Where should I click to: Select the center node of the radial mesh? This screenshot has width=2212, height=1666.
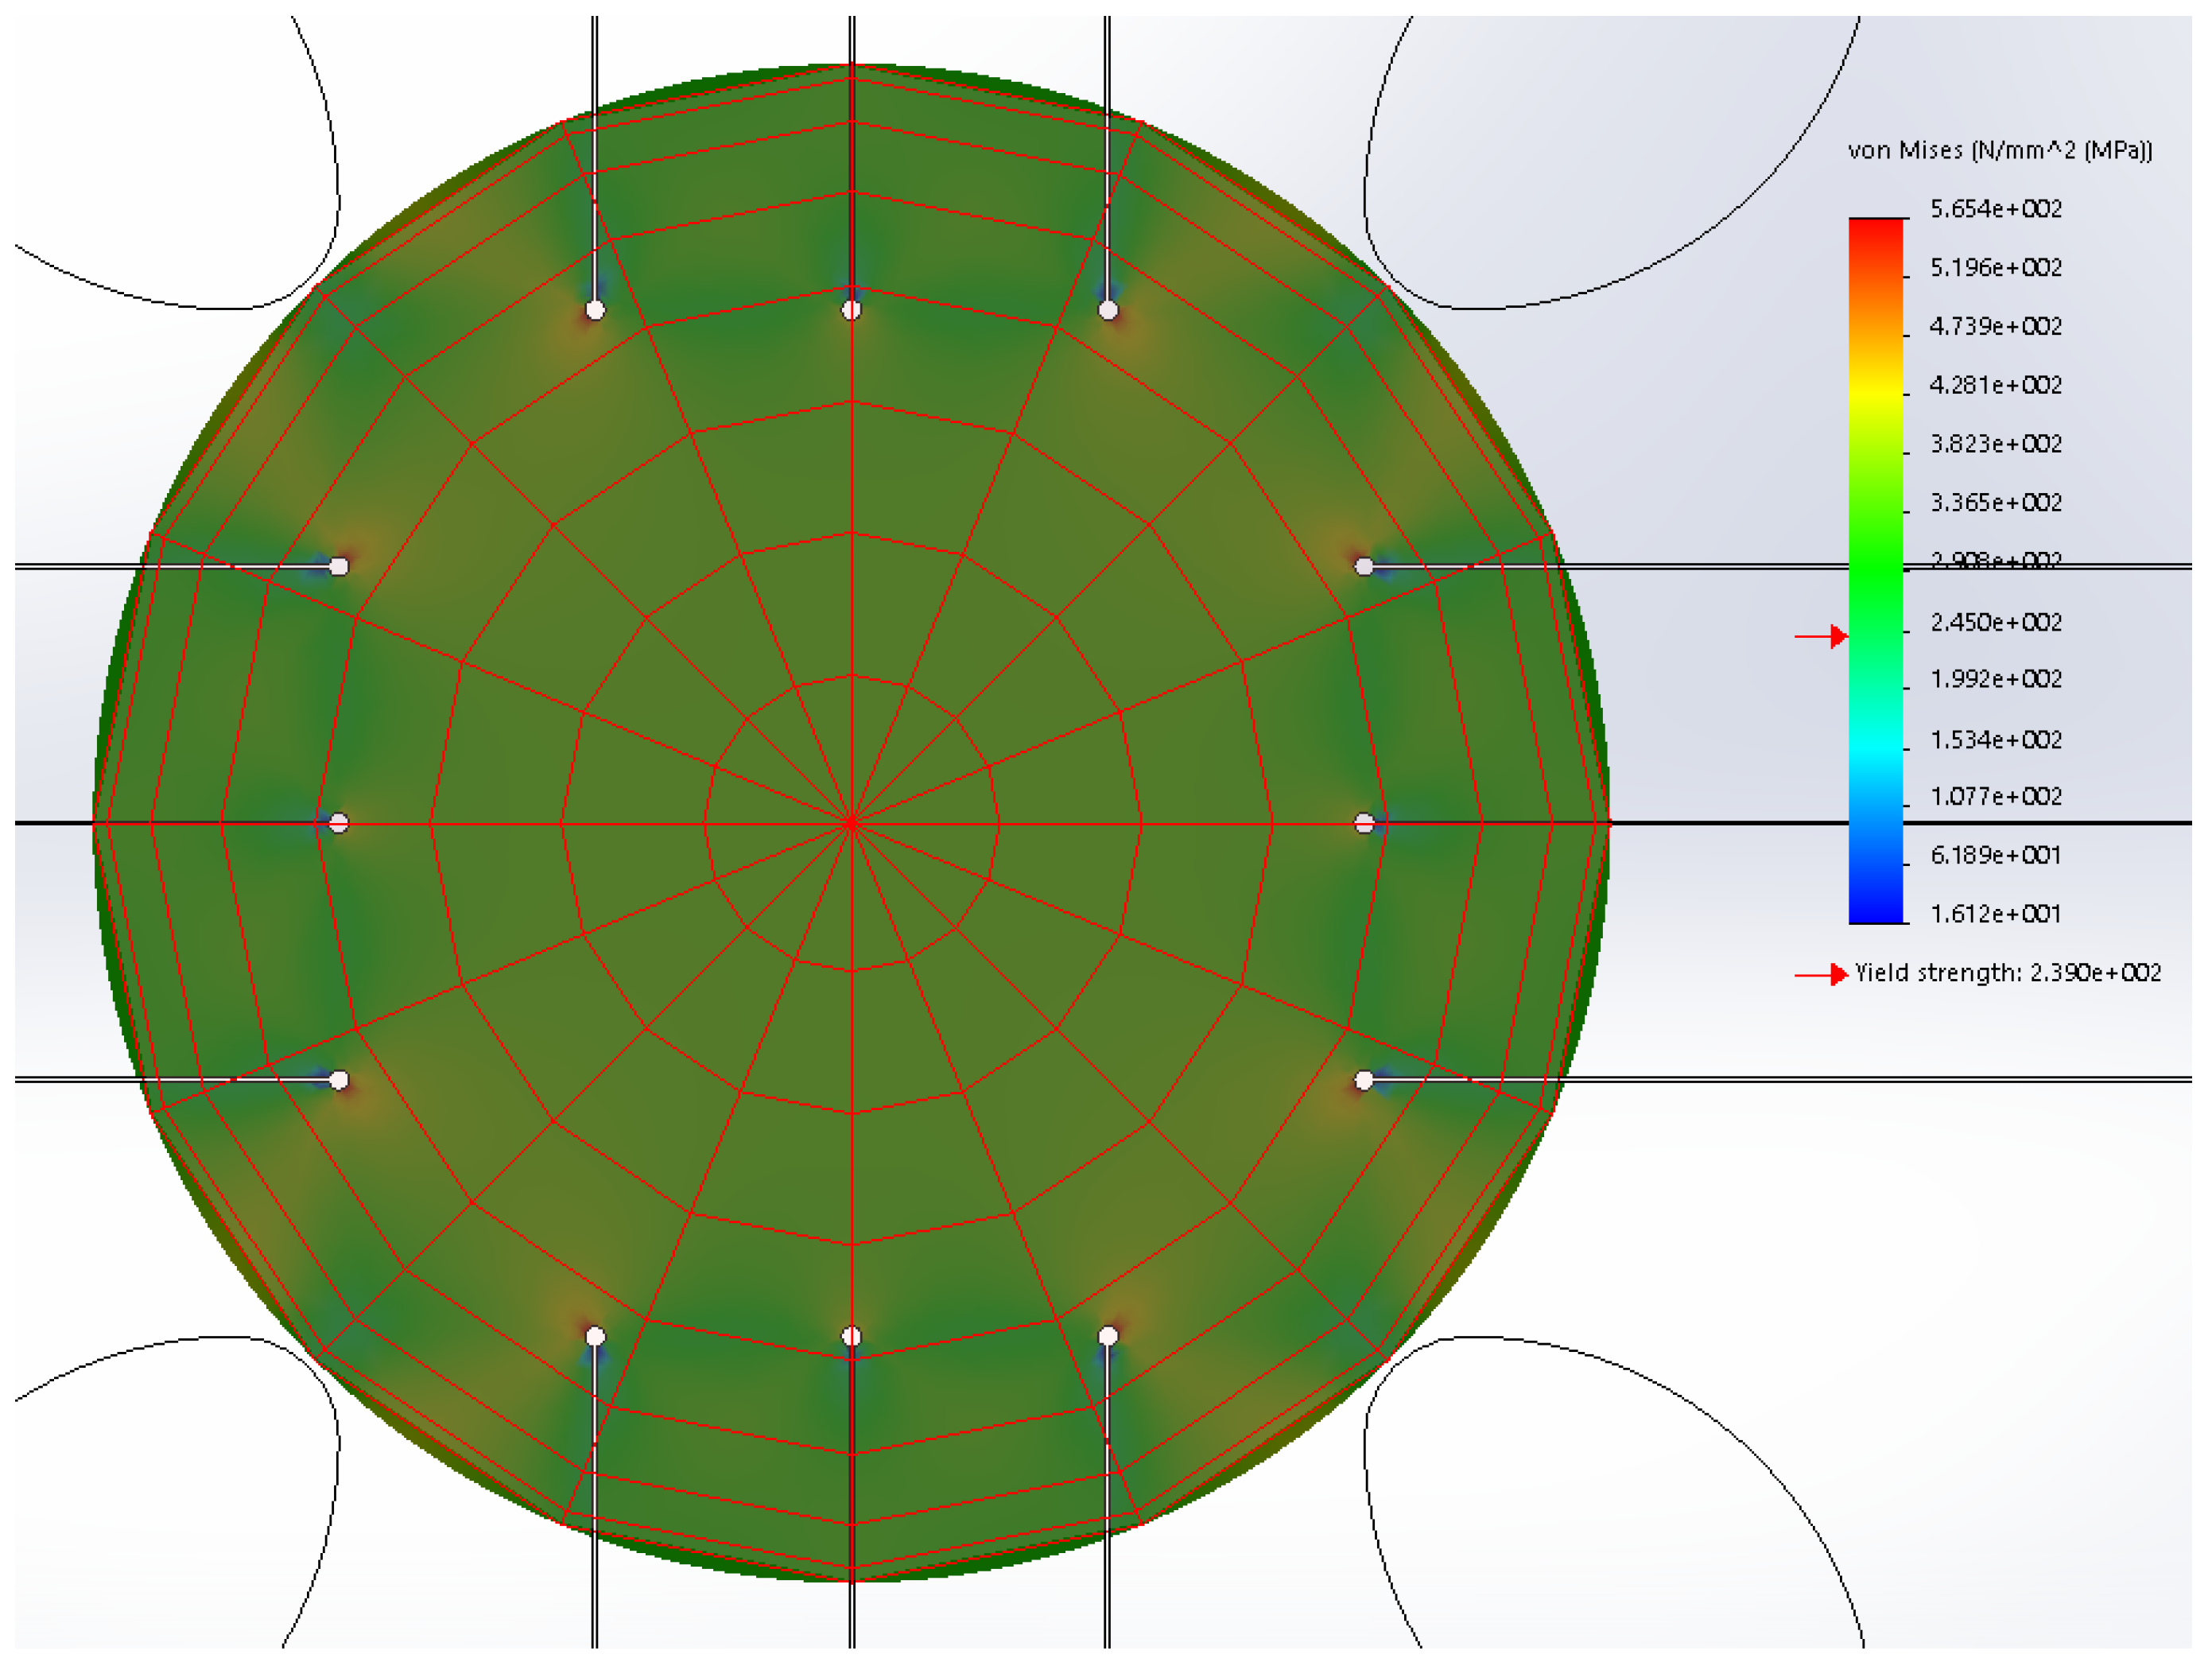tap(851, 823)
